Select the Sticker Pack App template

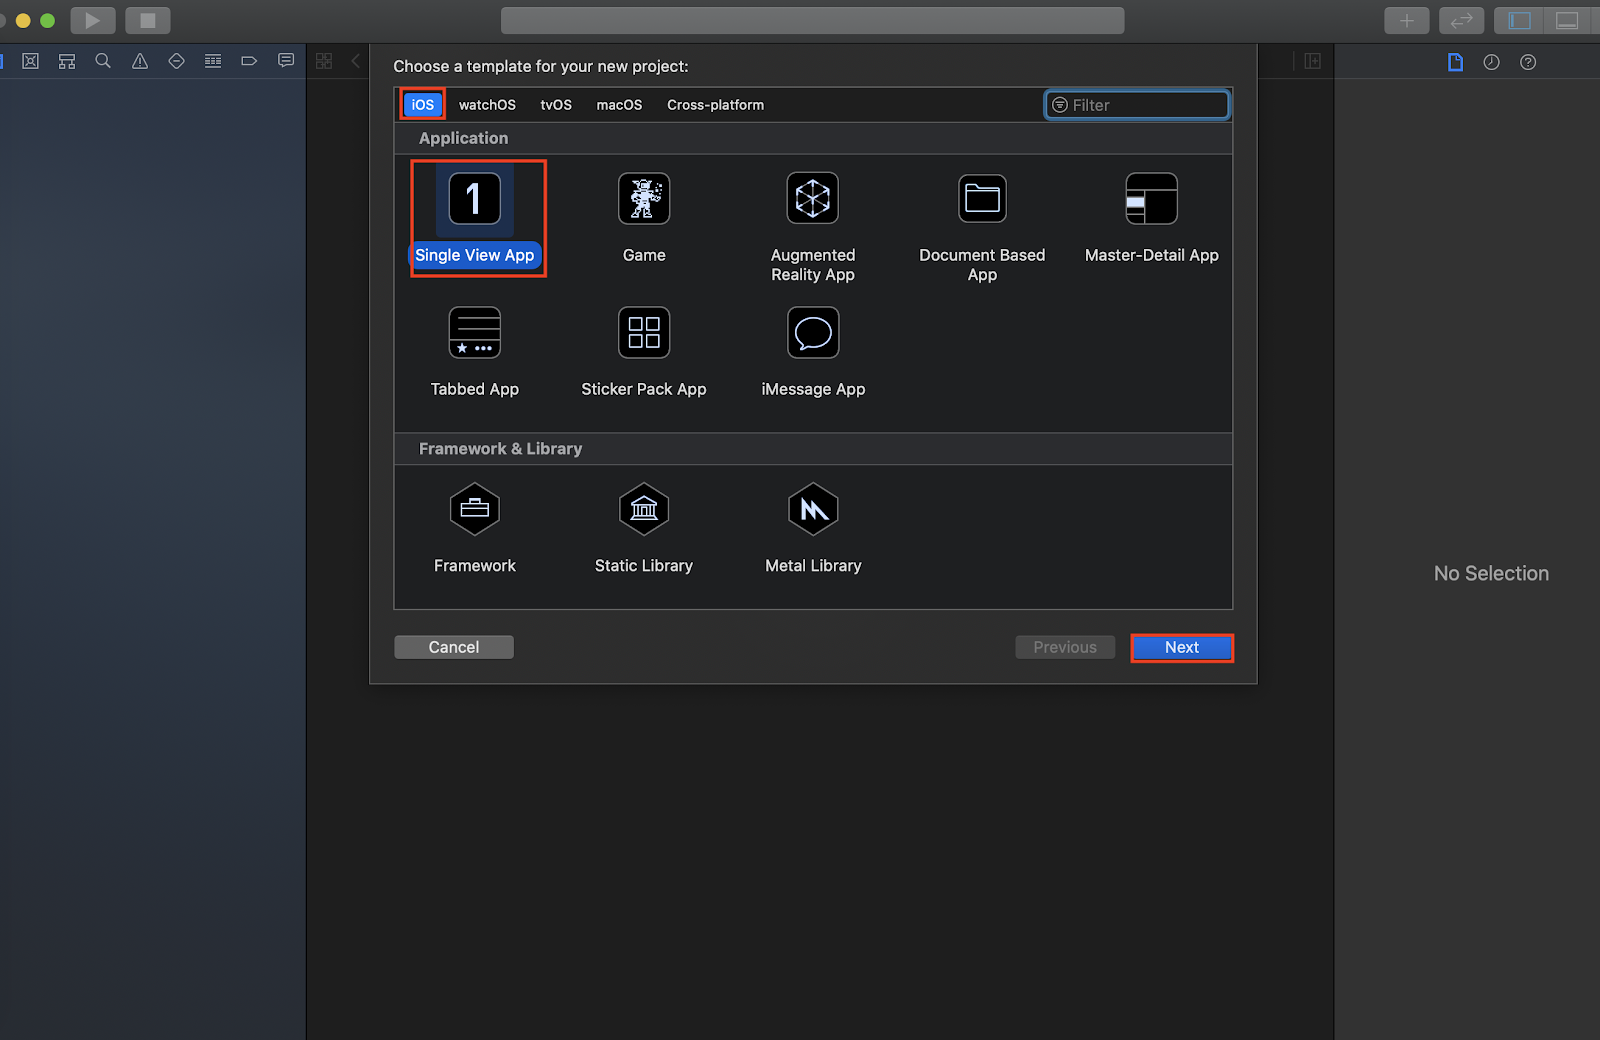click(644, 352)
